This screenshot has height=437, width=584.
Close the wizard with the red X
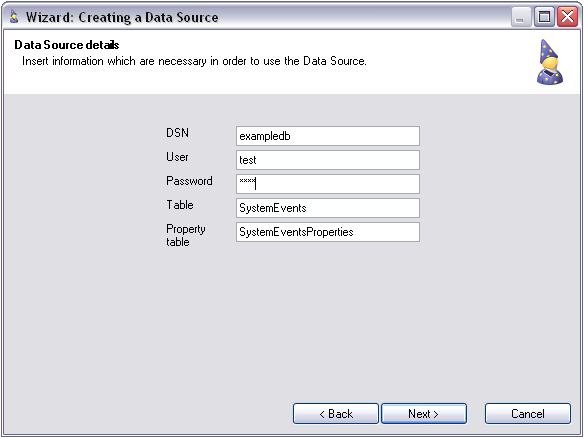tap(567, 17)
